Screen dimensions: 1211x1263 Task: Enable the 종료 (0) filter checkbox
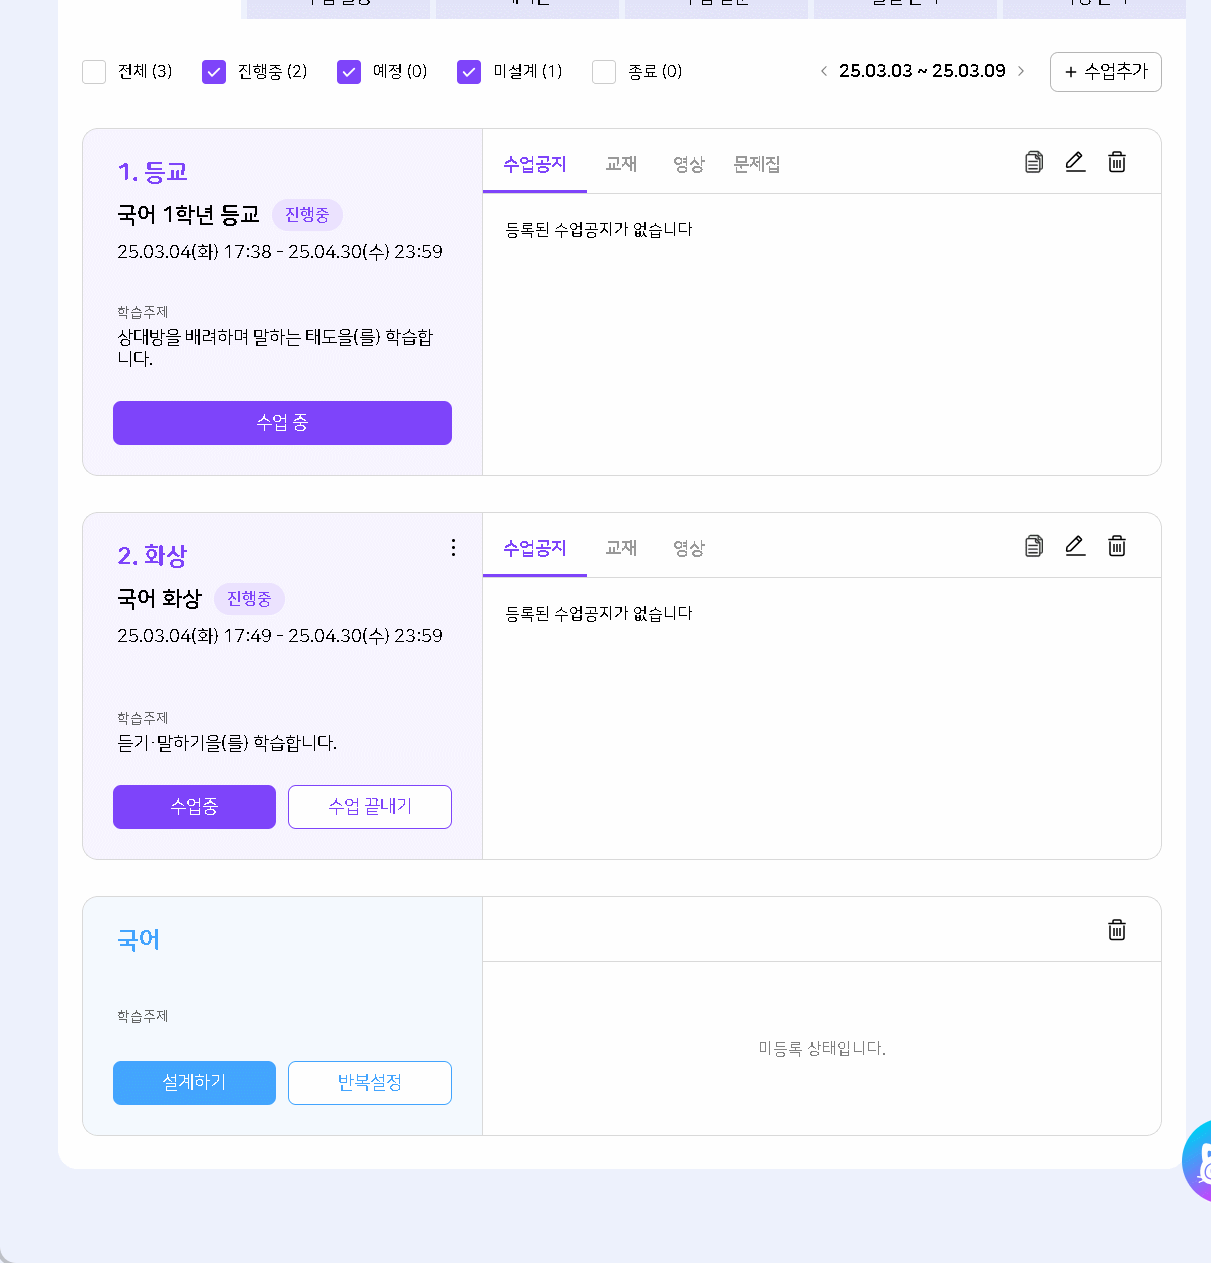604,72
